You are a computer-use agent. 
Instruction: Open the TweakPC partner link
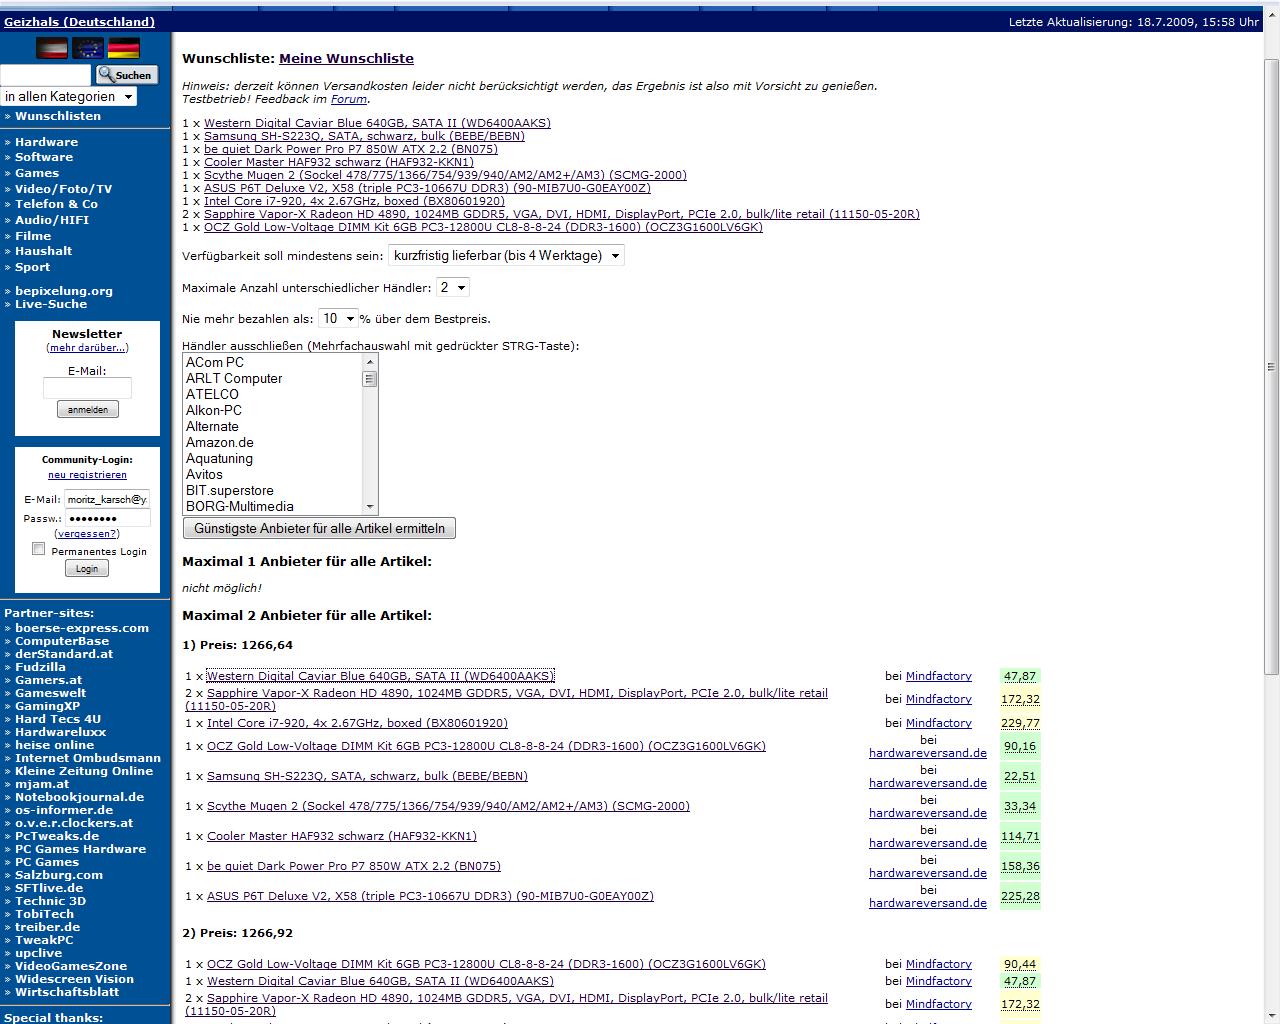pos(44,940)
